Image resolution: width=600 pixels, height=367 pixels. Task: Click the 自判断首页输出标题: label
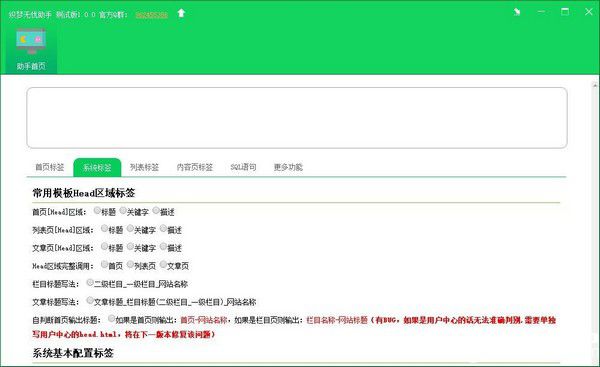(67, 320)
